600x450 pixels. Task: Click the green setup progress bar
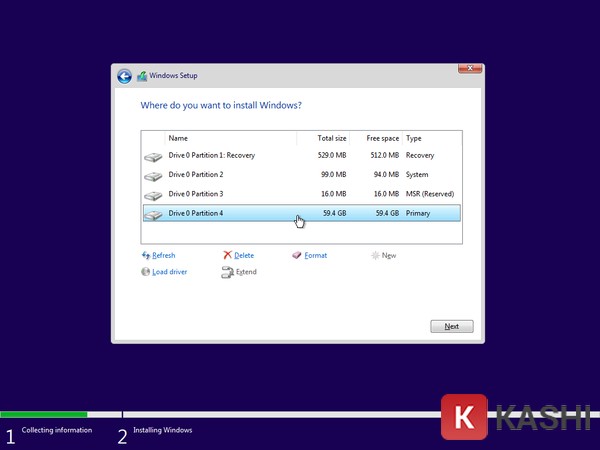pos(43,414)
